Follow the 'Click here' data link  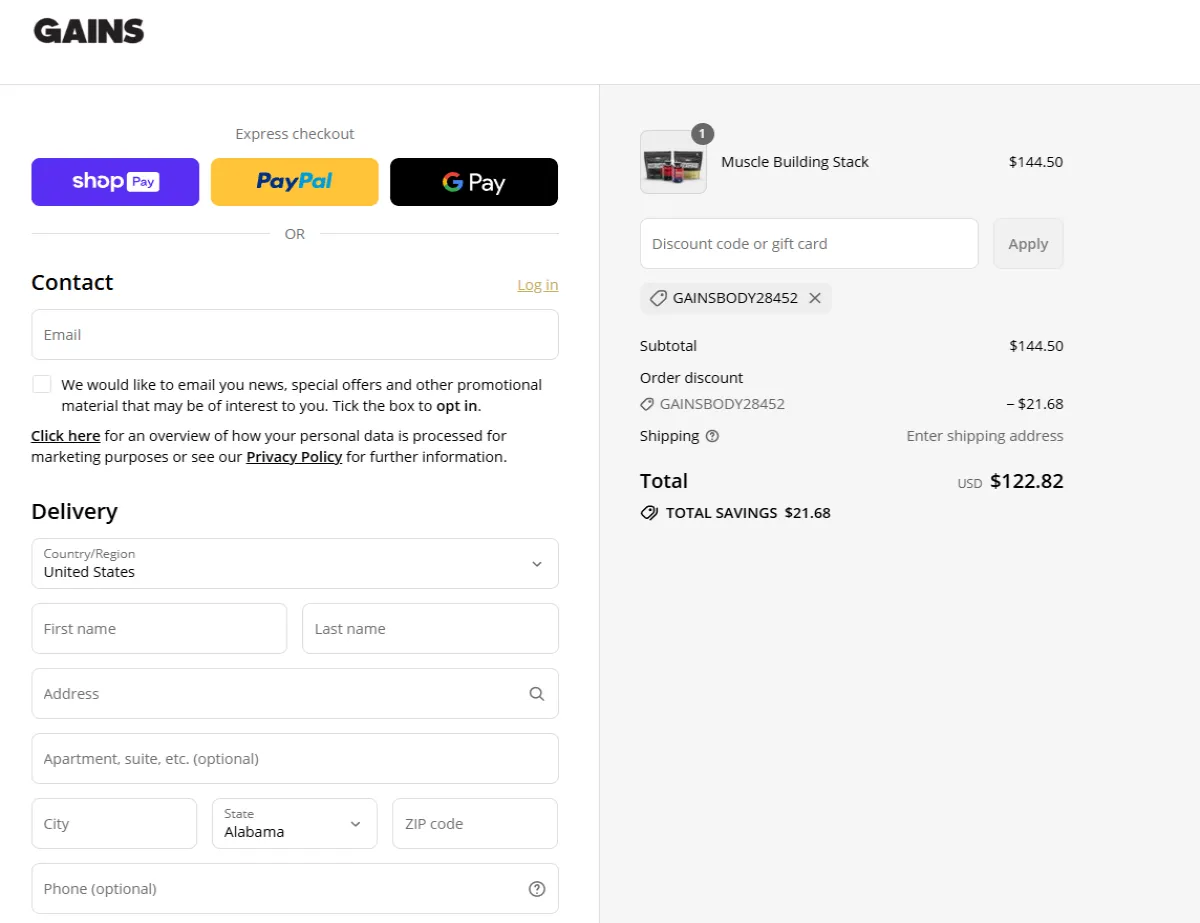[x=65, y=436]
